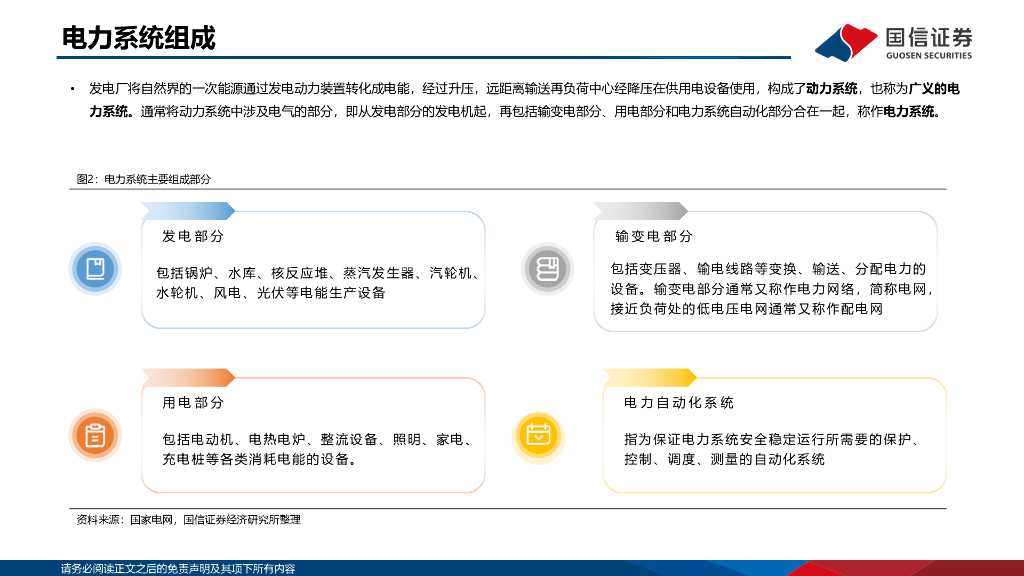Click the line starting 指为保证电力系统安全稳定运行

coord(773,440)
